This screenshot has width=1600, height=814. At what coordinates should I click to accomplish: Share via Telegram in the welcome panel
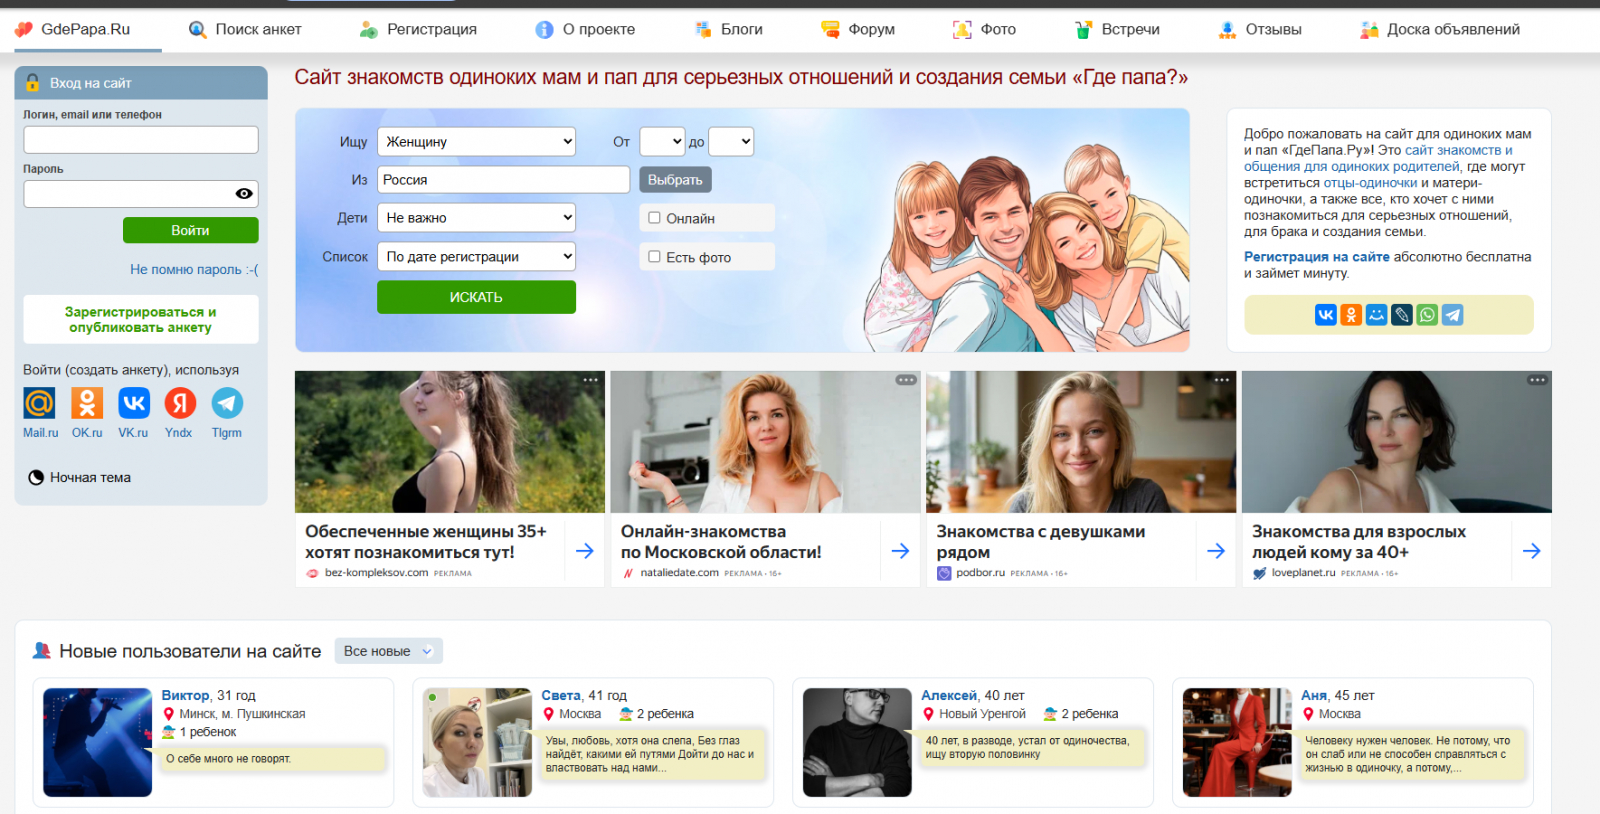(x=1453, y=315)
